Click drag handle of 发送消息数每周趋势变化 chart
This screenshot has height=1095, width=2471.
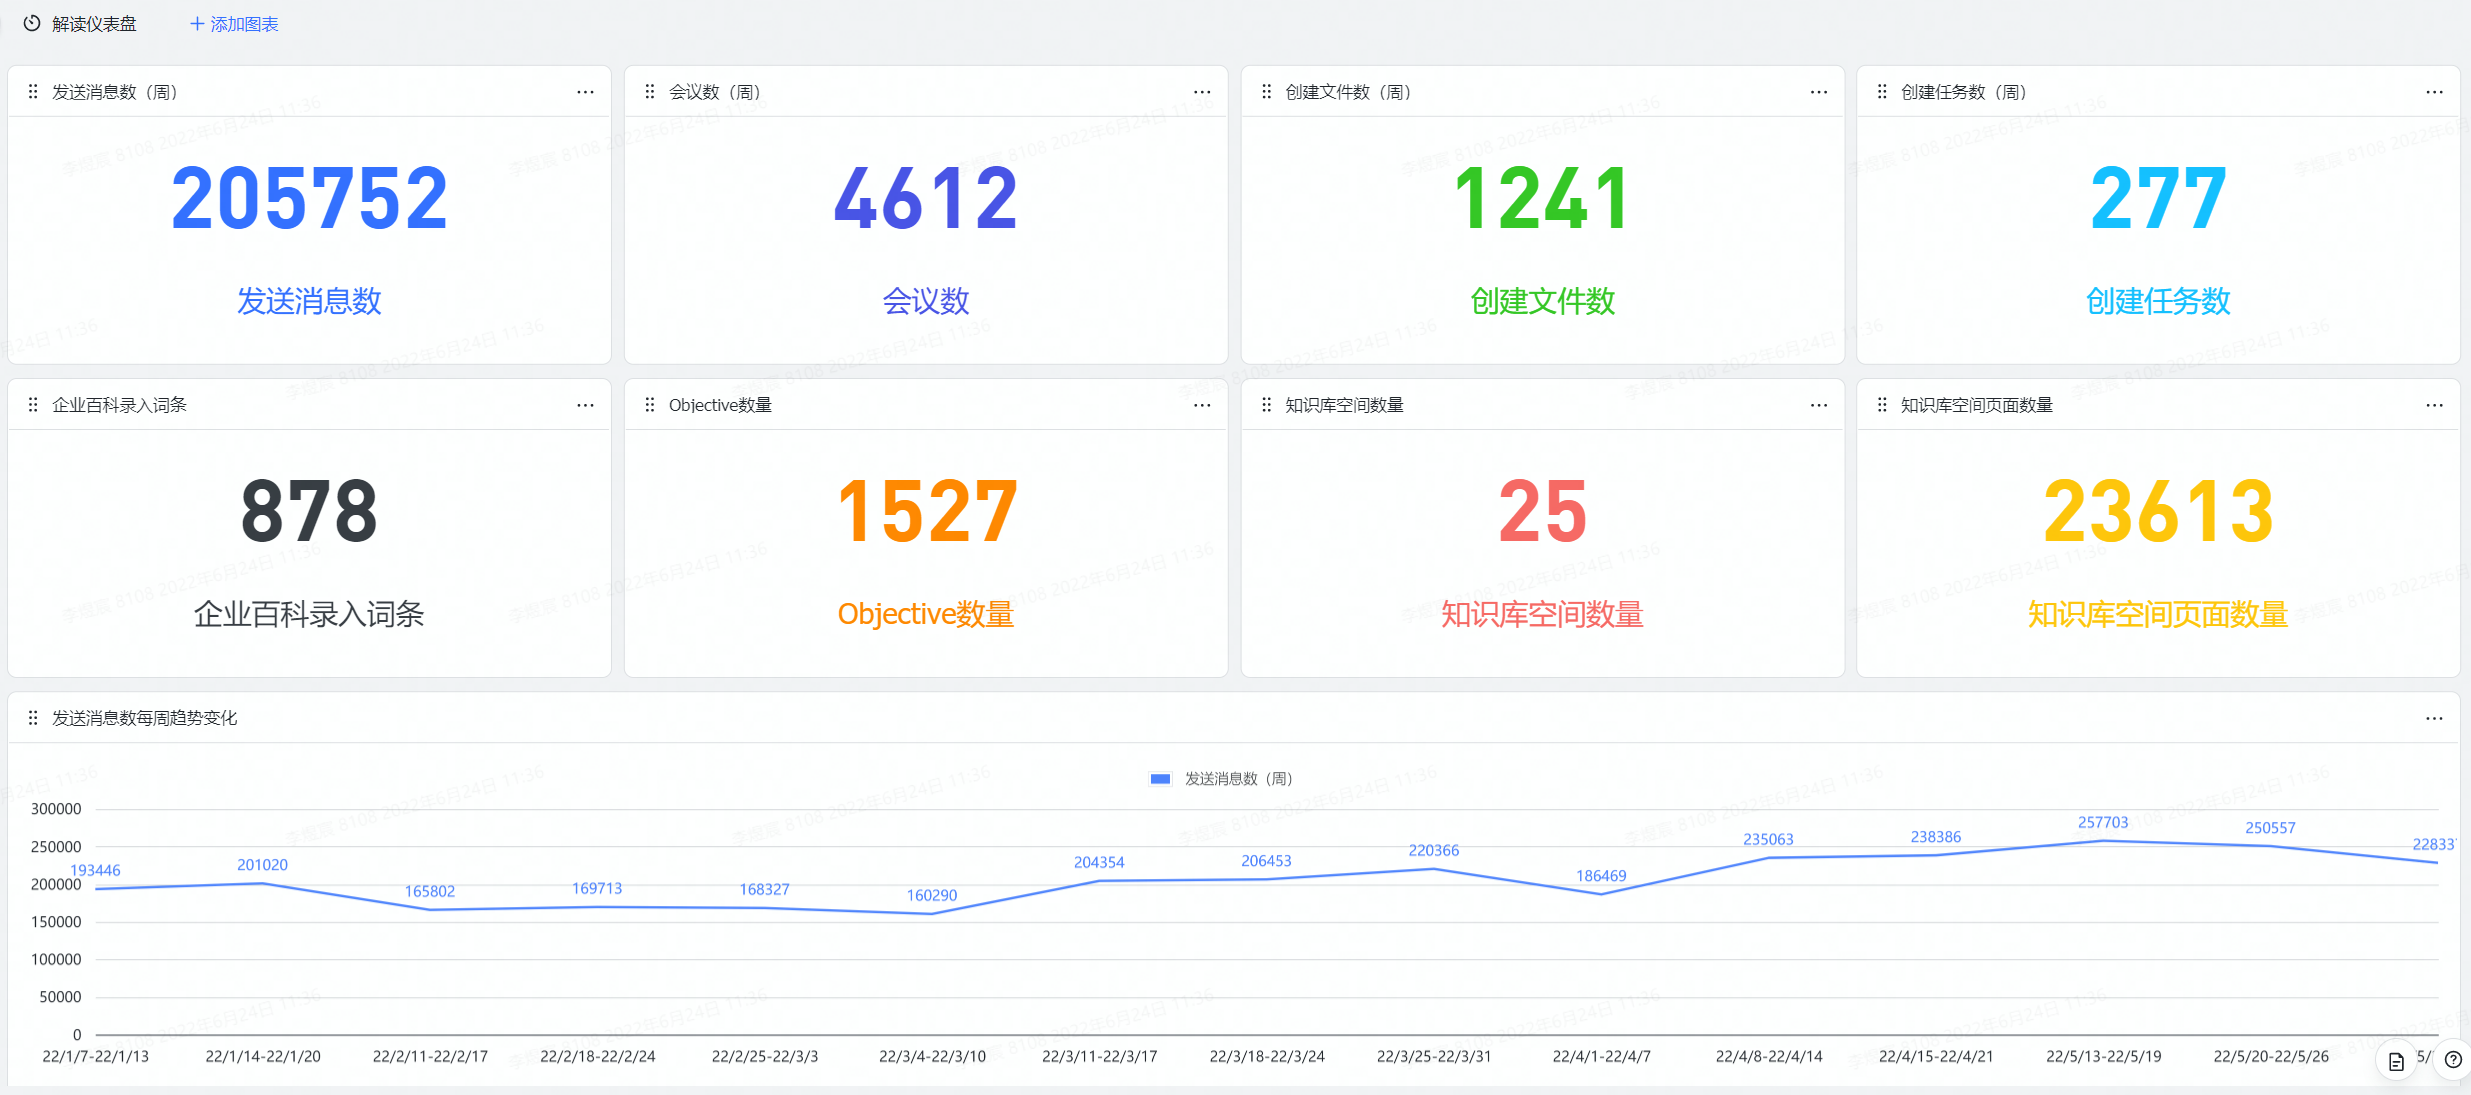[x=33, y=718]
